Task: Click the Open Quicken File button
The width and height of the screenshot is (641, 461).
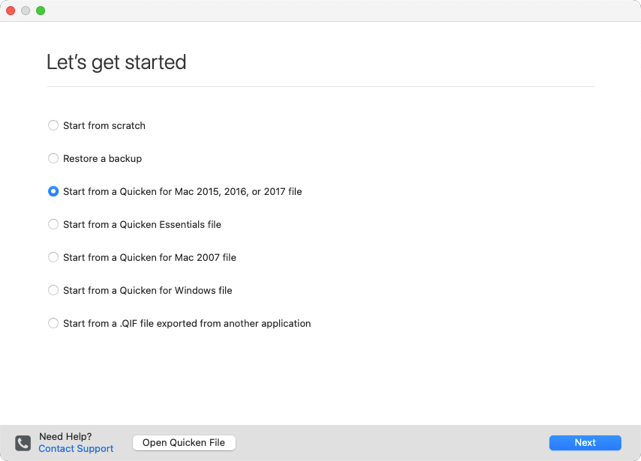Action: [184, 443]
